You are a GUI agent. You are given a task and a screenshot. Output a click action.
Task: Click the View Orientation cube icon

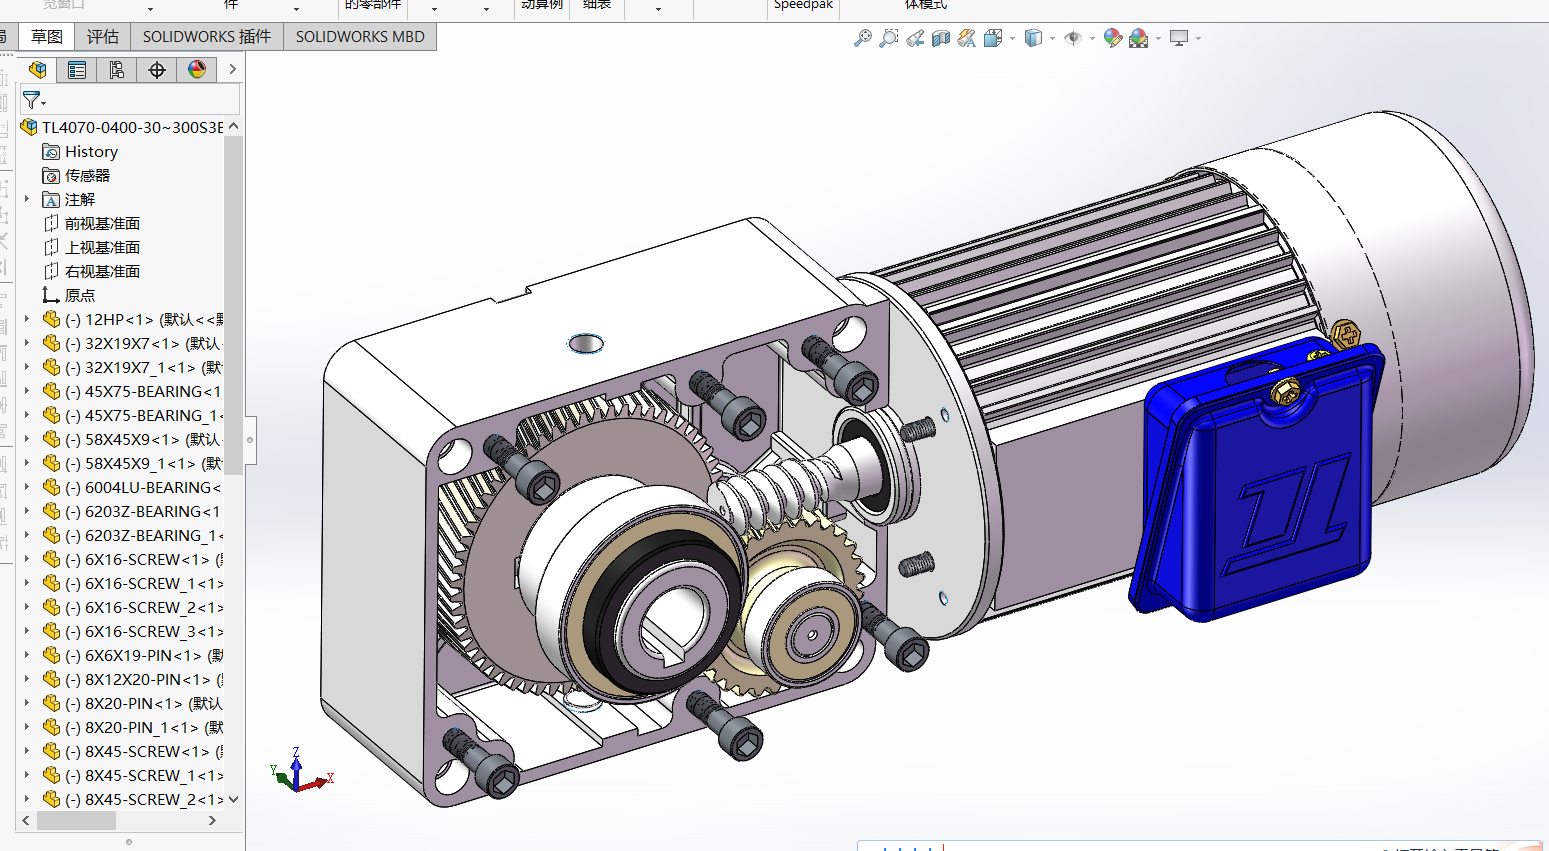coord(993,38)
